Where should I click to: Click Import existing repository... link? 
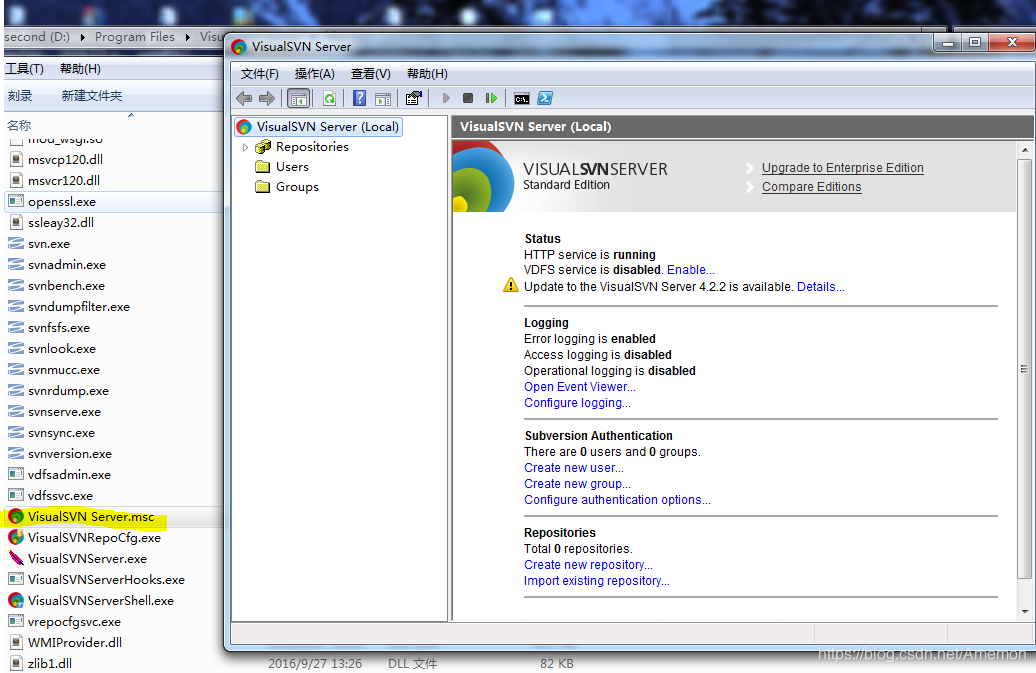click(597, 581)
